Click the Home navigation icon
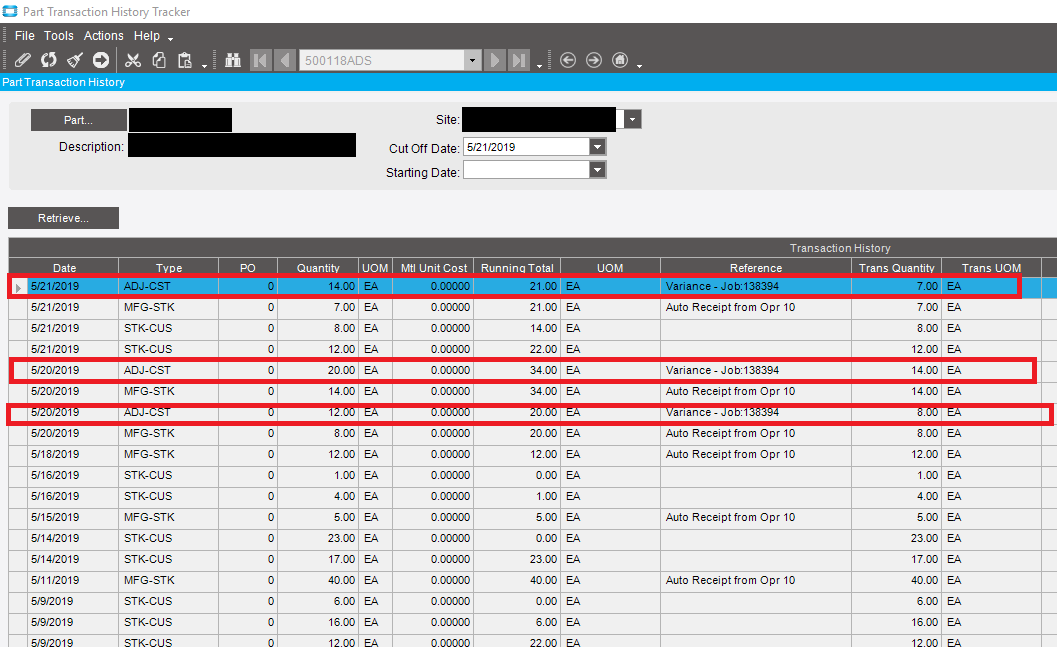Image resolution: width=1057 pixels, height=647 pixels. point(620,60)
